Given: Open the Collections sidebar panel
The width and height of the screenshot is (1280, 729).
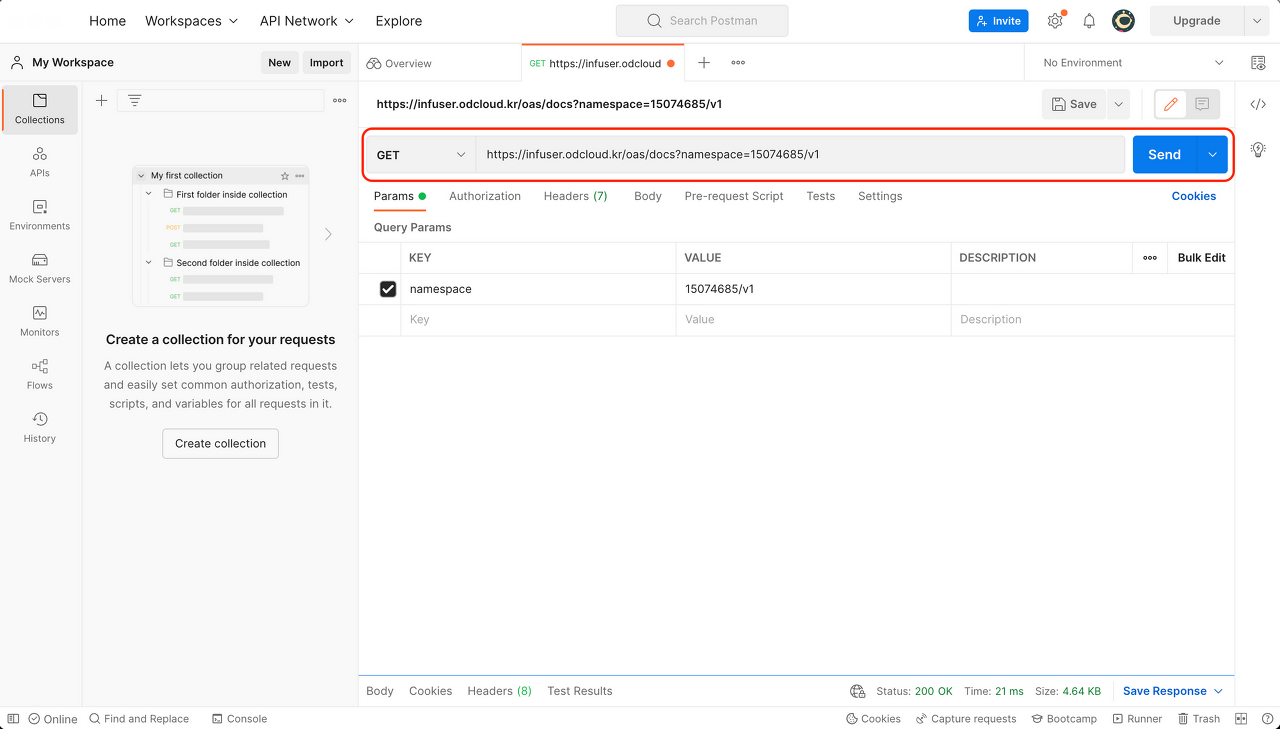Looking at the screenshot, I should coord(40,110).
